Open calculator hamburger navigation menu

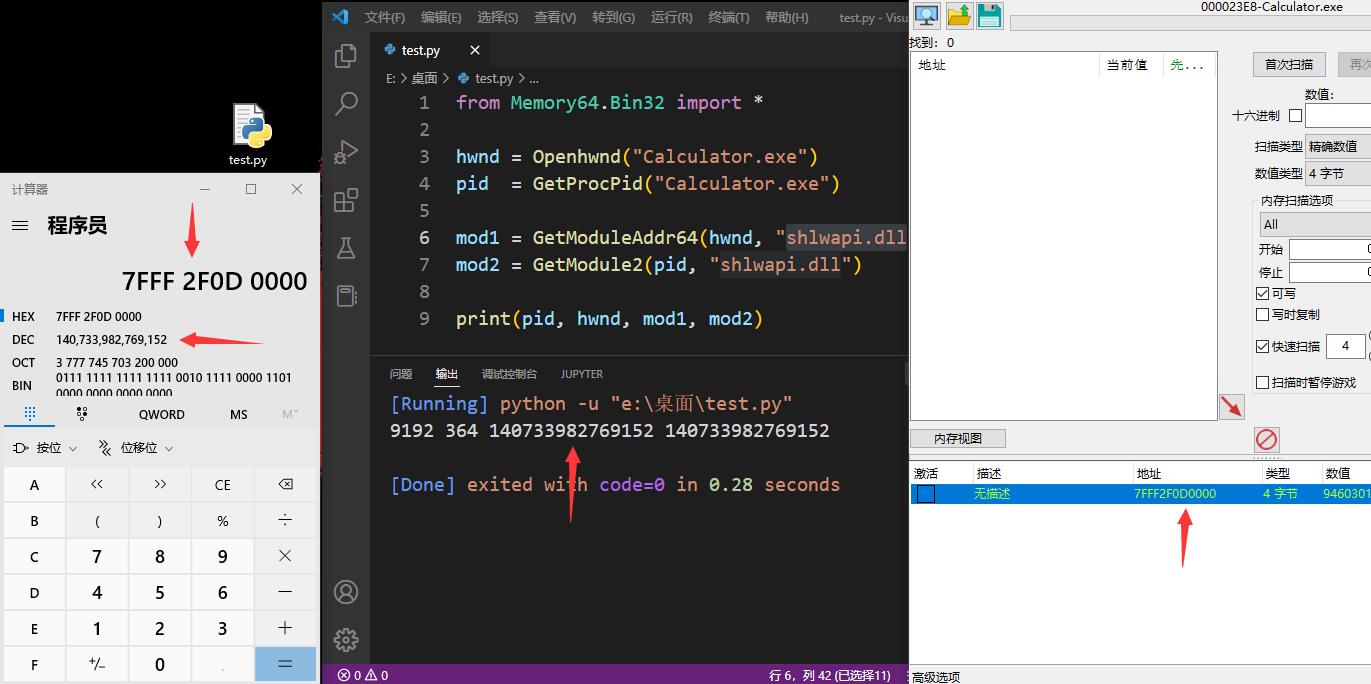pyautogui.click(x=20, y=226)
